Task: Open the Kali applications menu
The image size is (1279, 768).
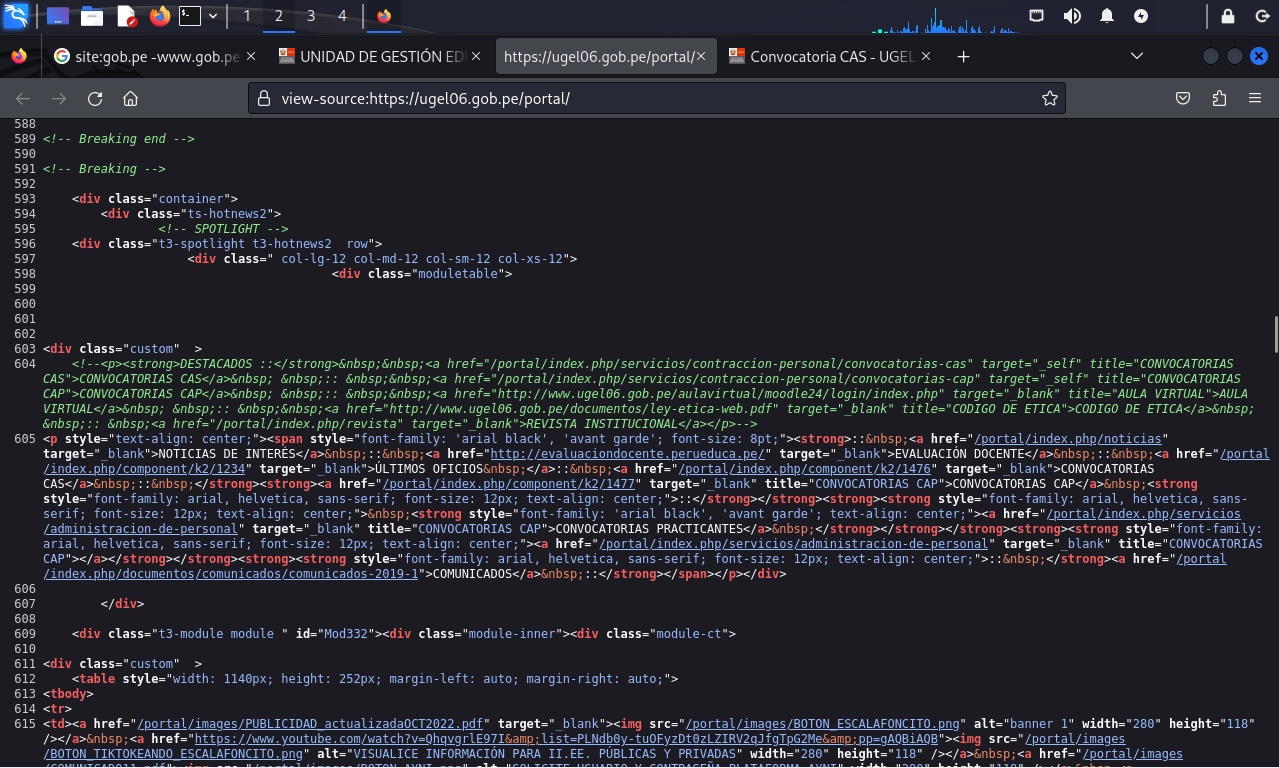Action: (x=16, y=16)
